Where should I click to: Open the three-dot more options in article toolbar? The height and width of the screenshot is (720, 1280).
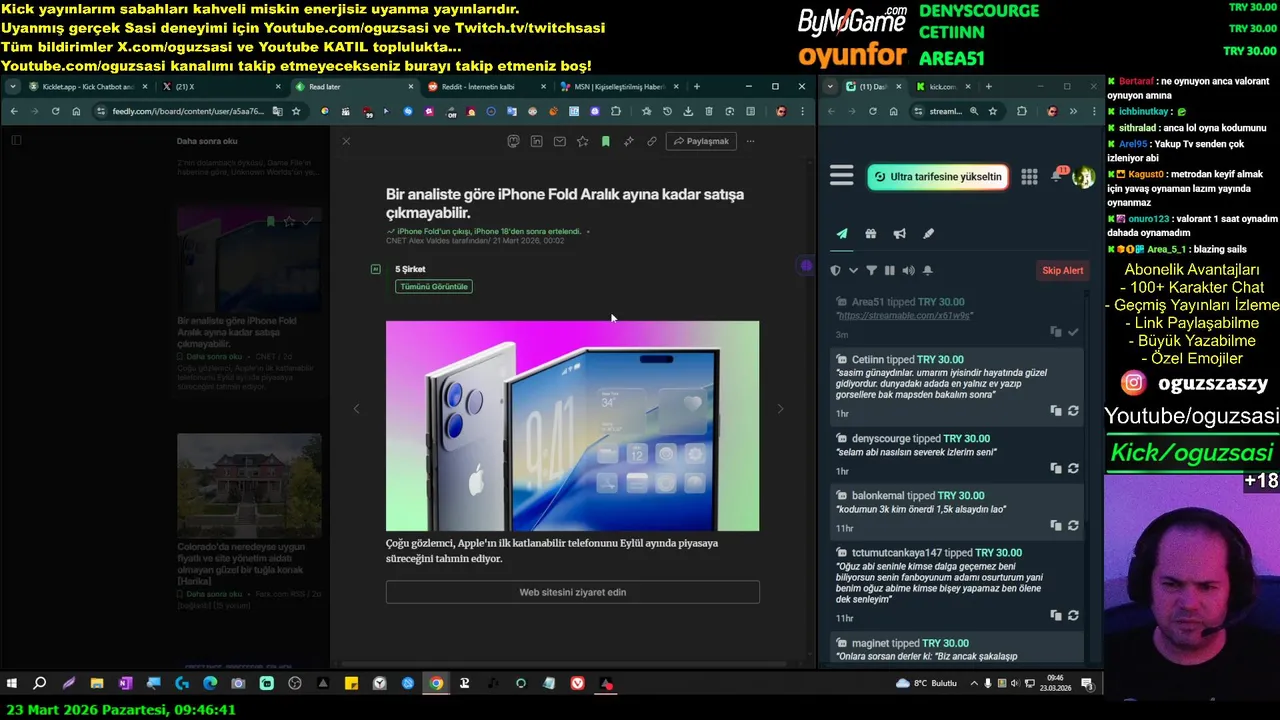click(752, 141)
